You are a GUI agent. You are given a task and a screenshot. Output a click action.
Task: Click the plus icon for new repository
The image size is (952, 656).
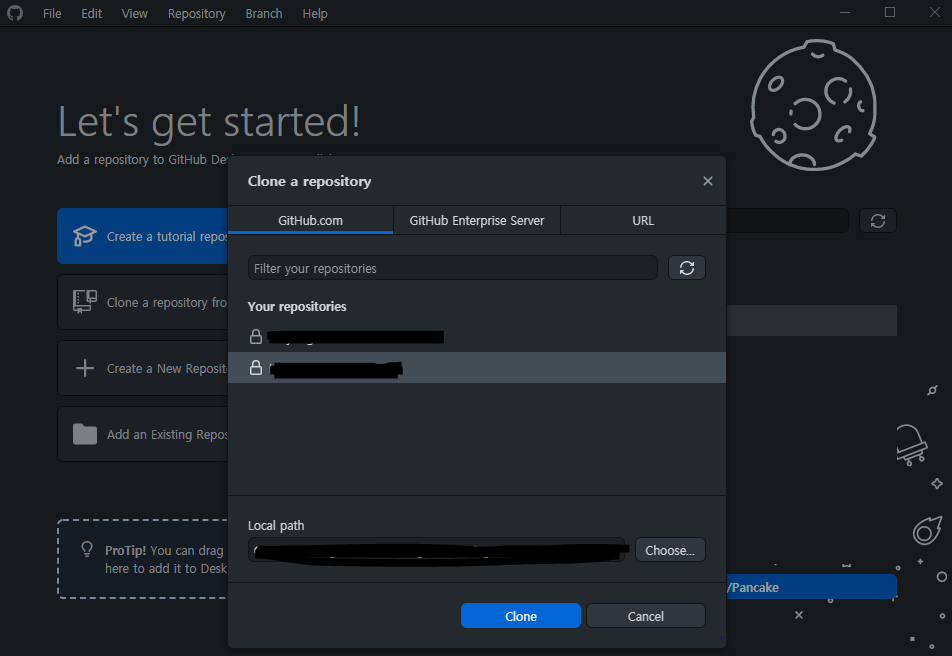[x=84, y=368]
